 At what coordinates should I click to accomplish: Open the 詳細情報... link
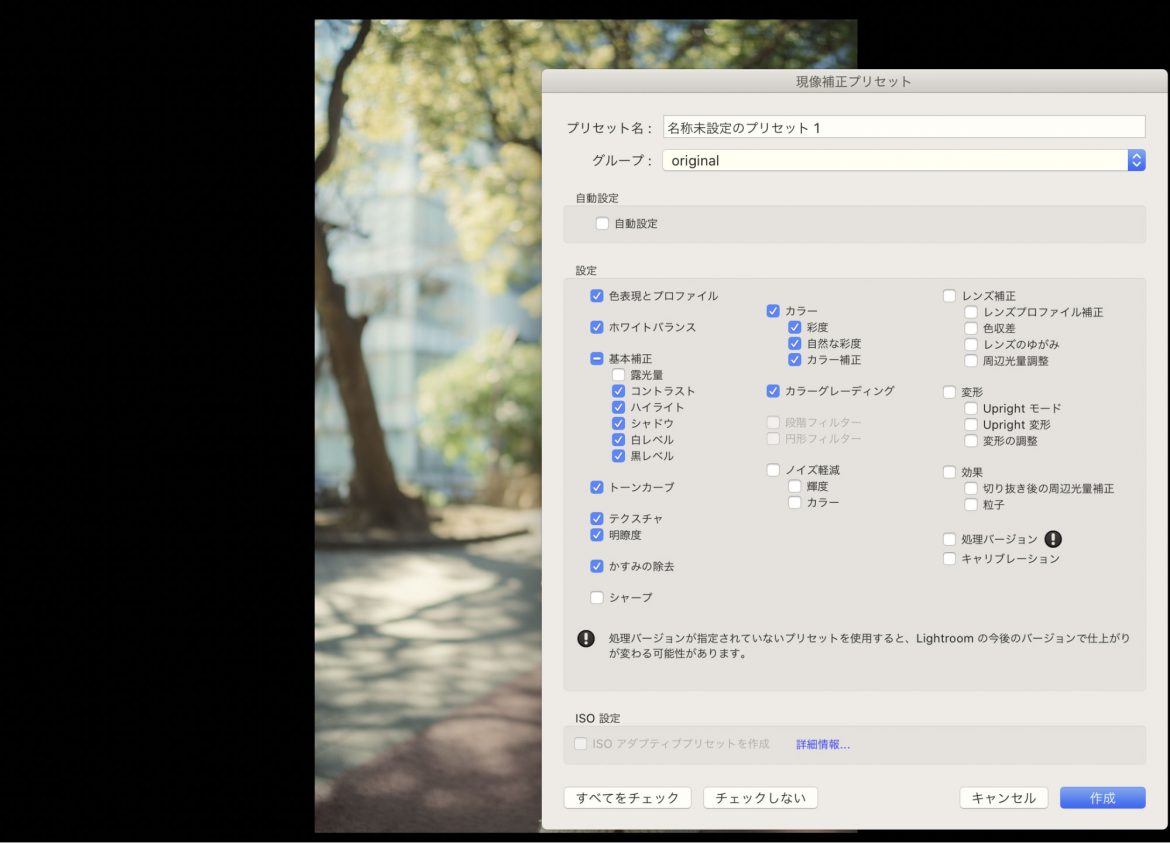822,744
